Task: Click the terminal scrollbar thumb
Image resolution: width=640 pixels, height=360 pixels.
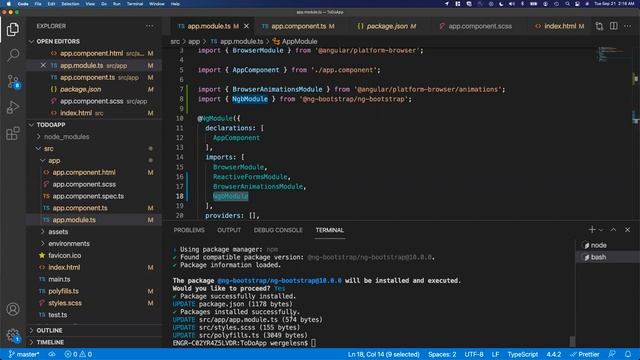Action: 573,341
